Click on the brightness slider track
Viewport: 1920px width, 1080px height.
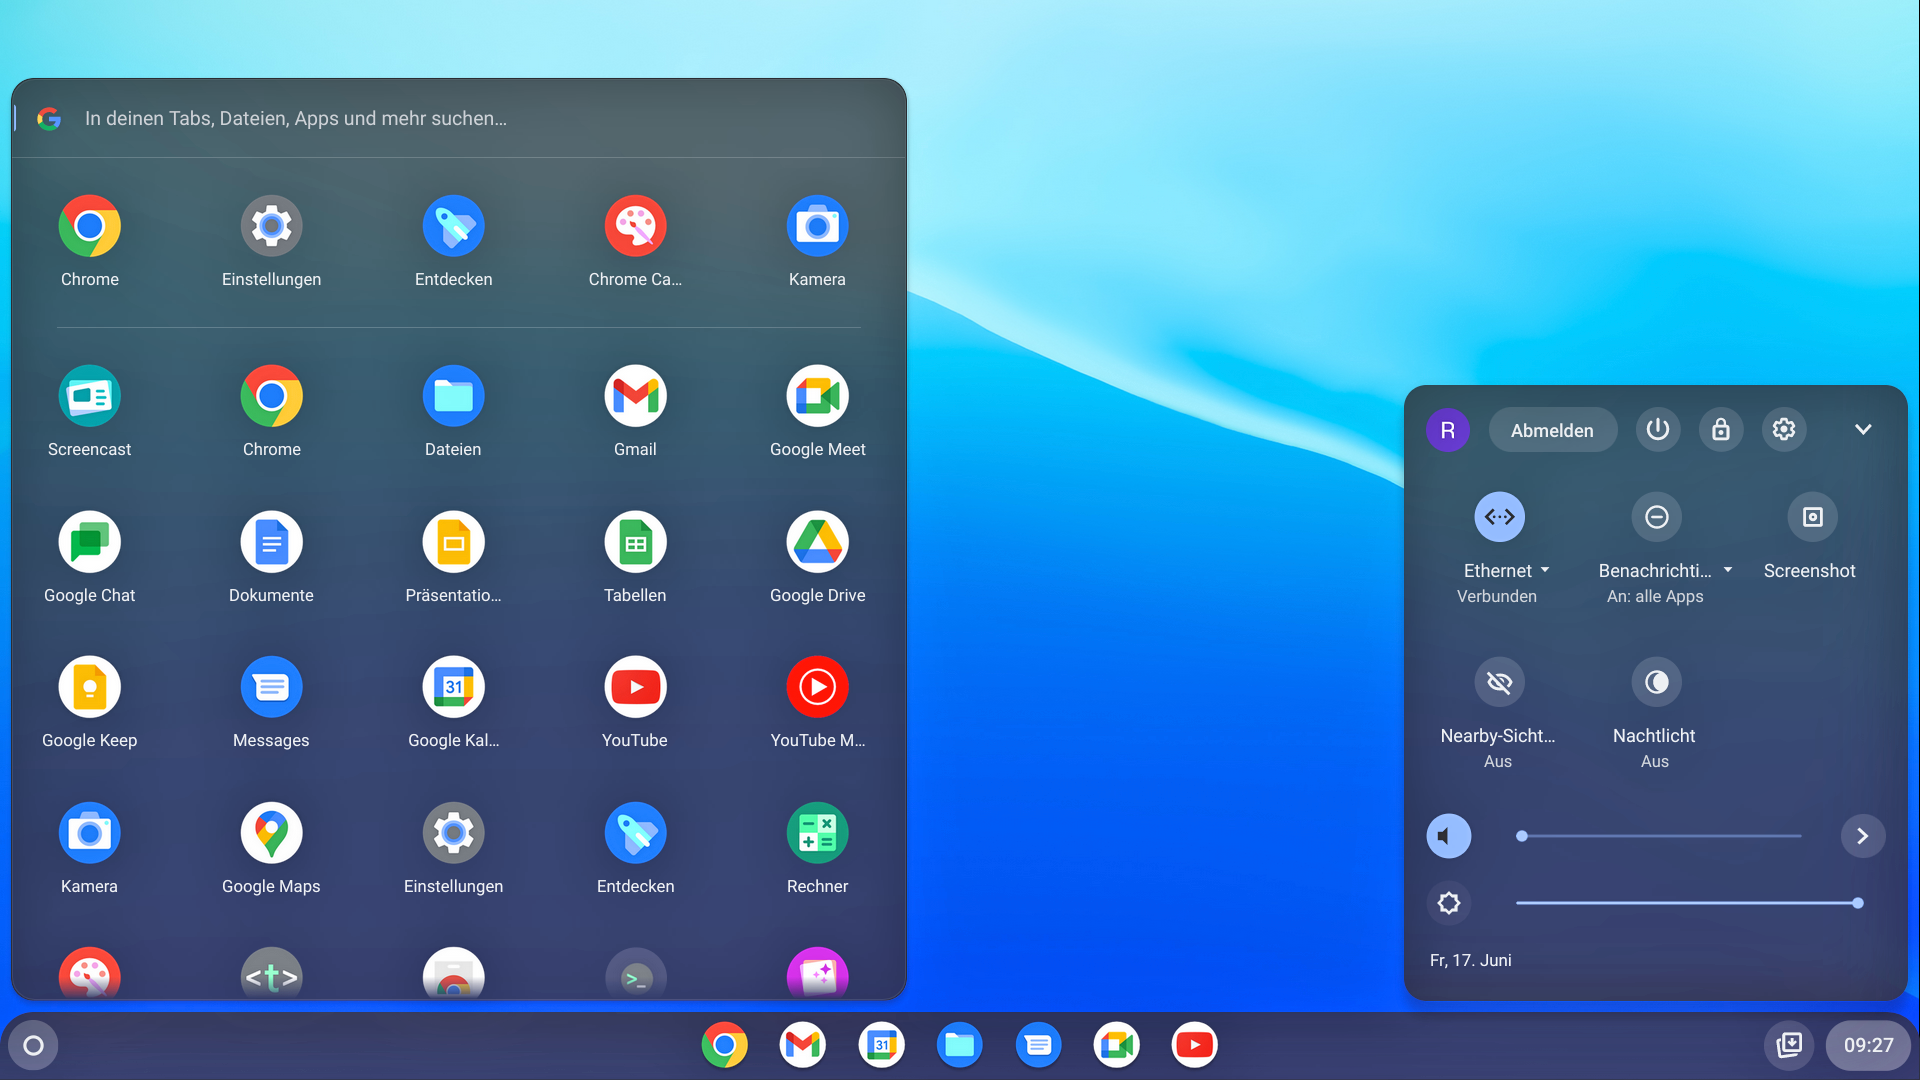tap(1686, 903)
